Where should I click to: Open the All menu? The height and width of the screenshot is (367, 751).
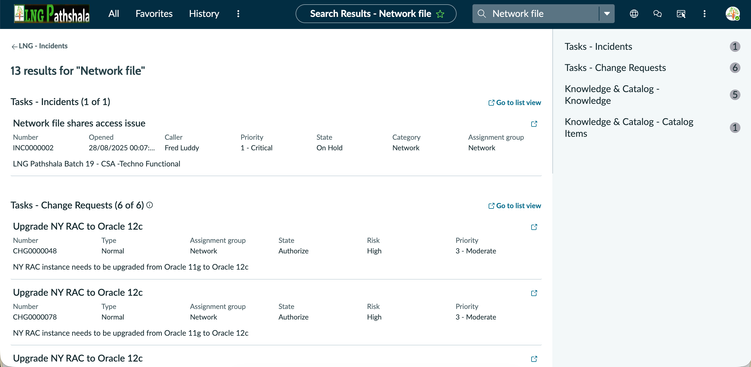tap(114, 14)
